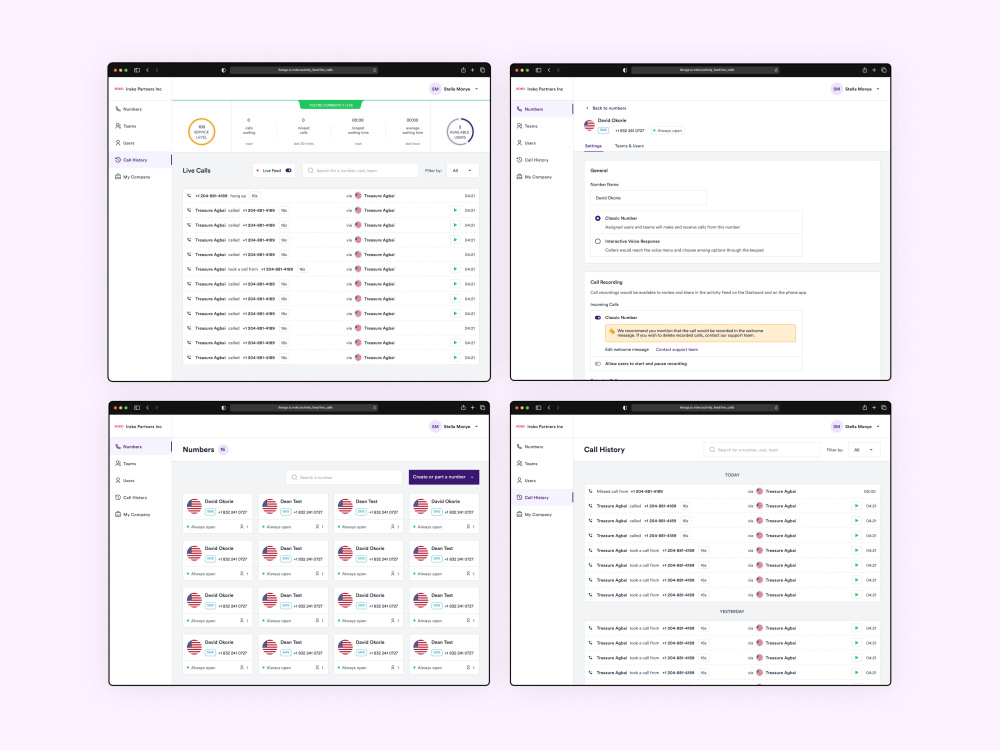Image resolution: width=1000 pixels, height=750 pixels.
Task: Search field in the Call History window
Action: click(761, 450)
